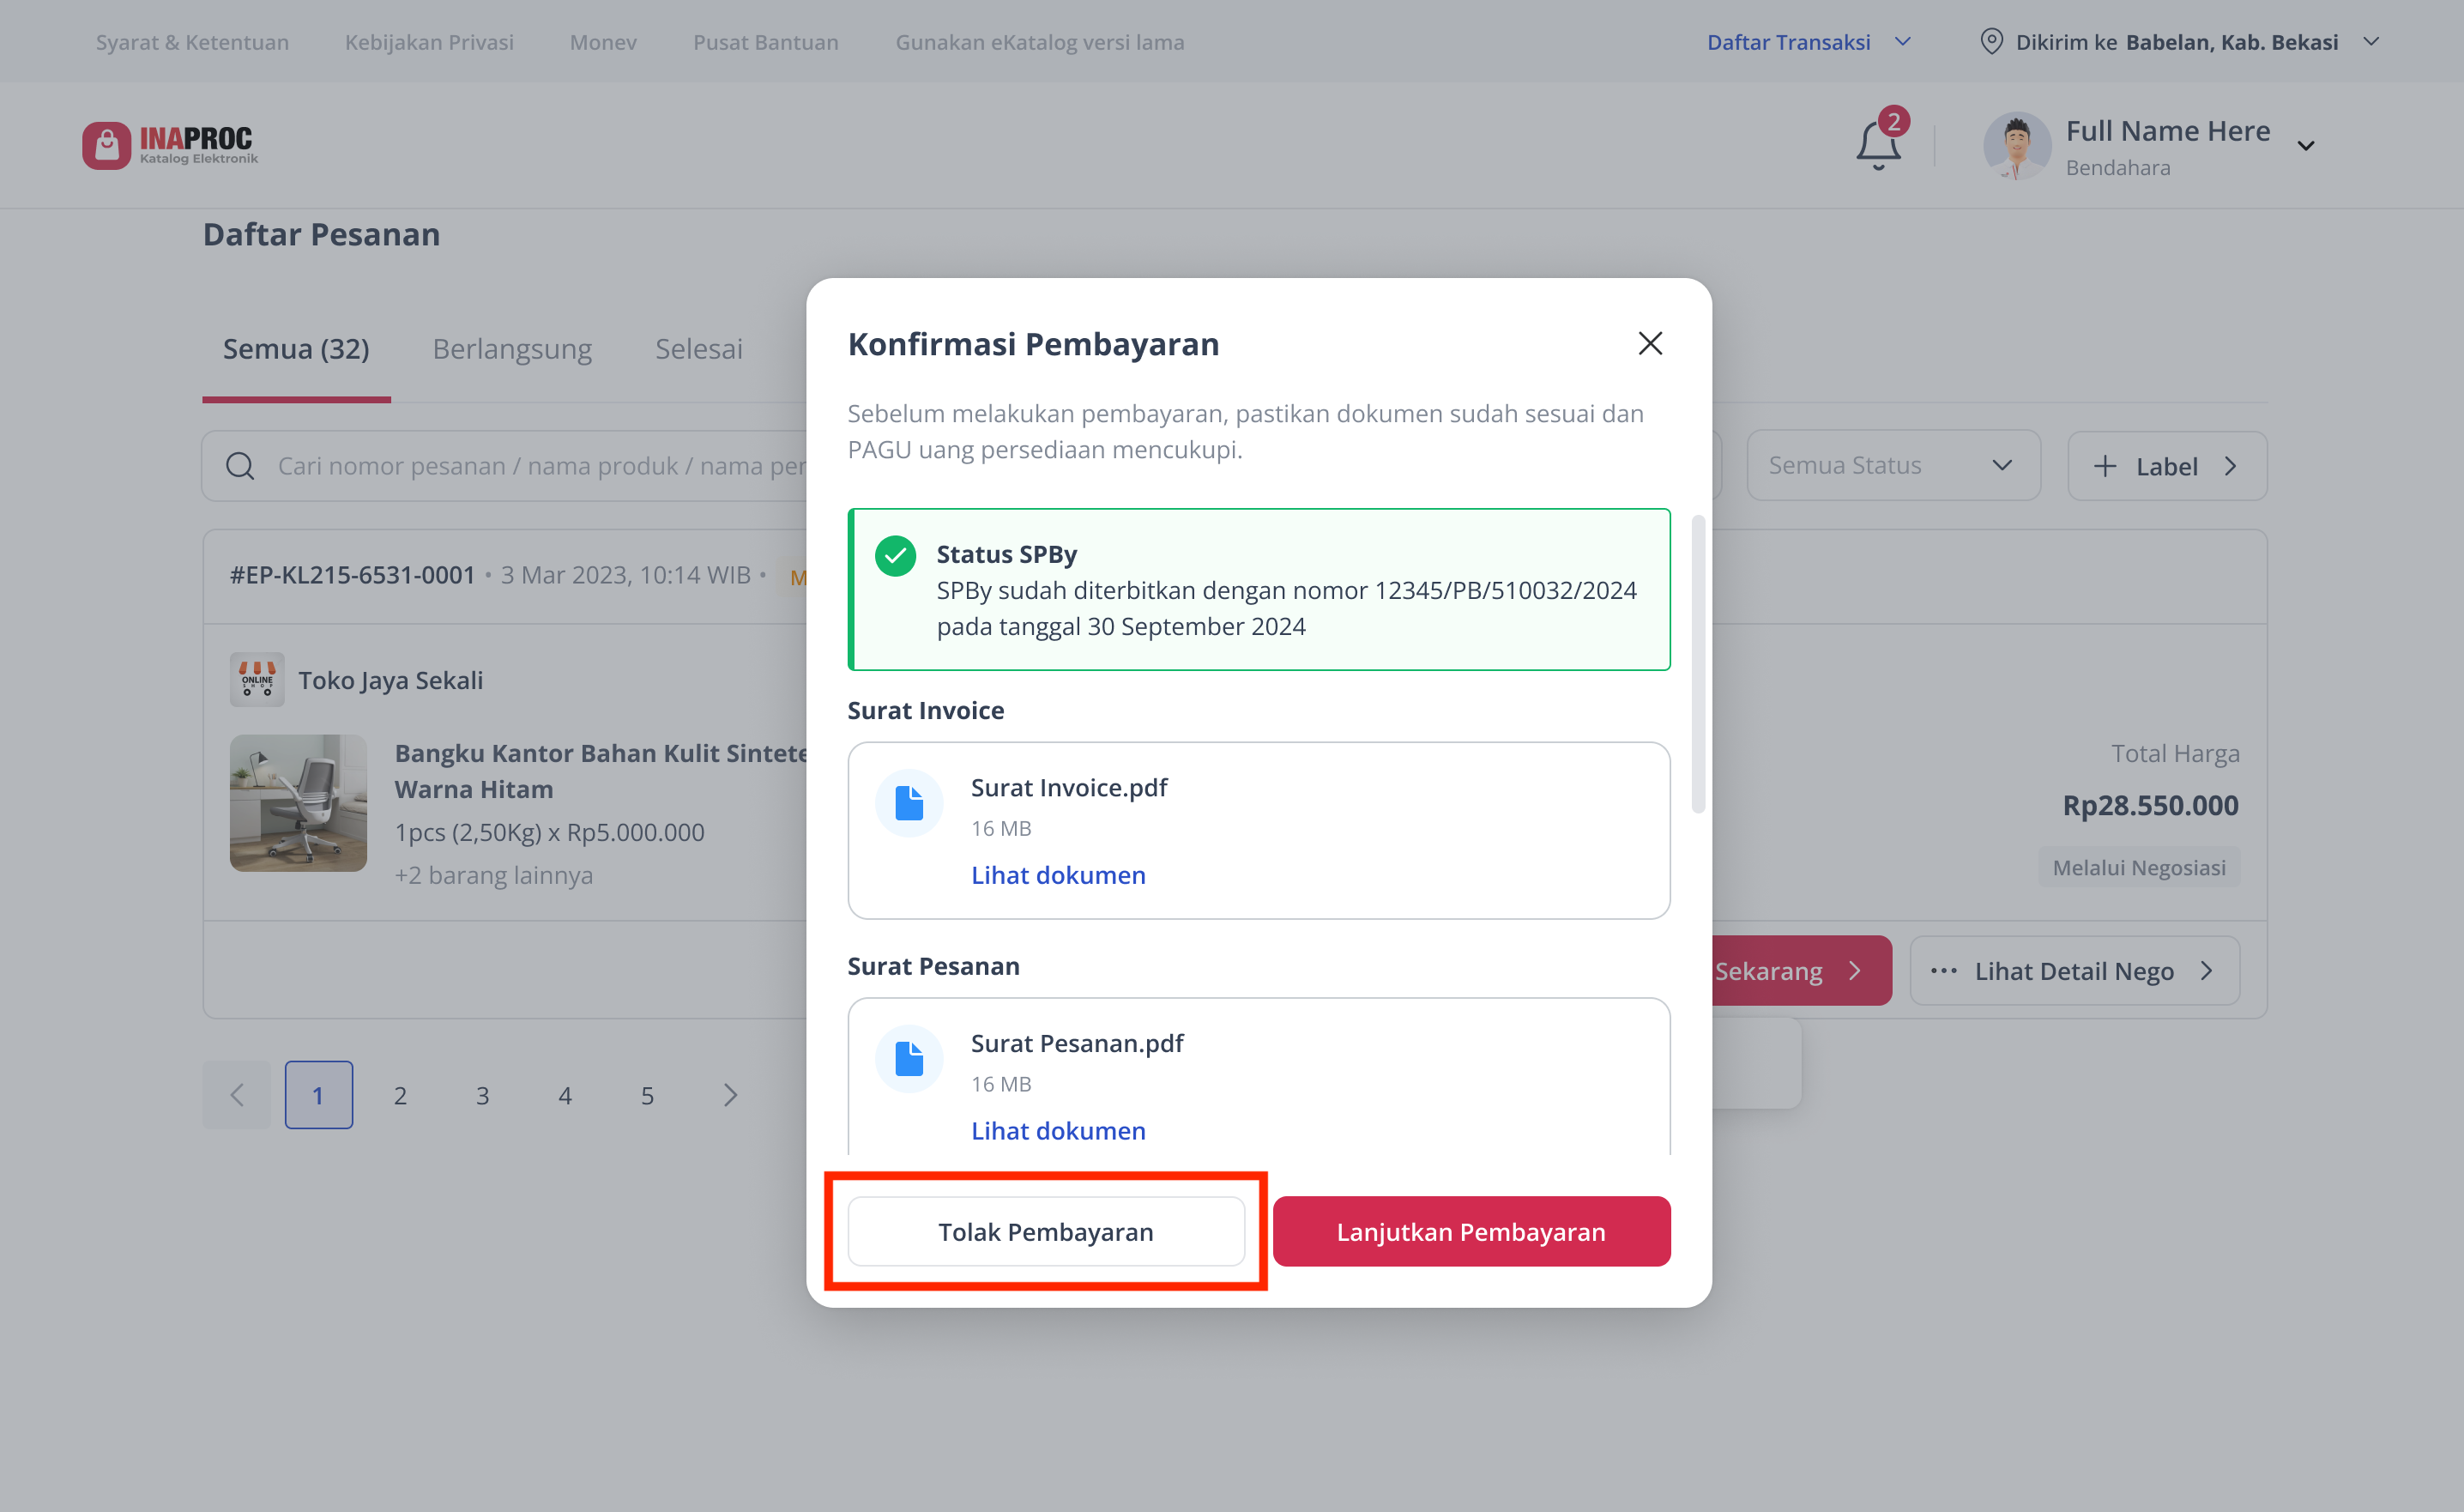Open Lihat dokumen for Surat Invoice
Viewport: 2464px width, 1512px height.
click(x=1058, y=875)
